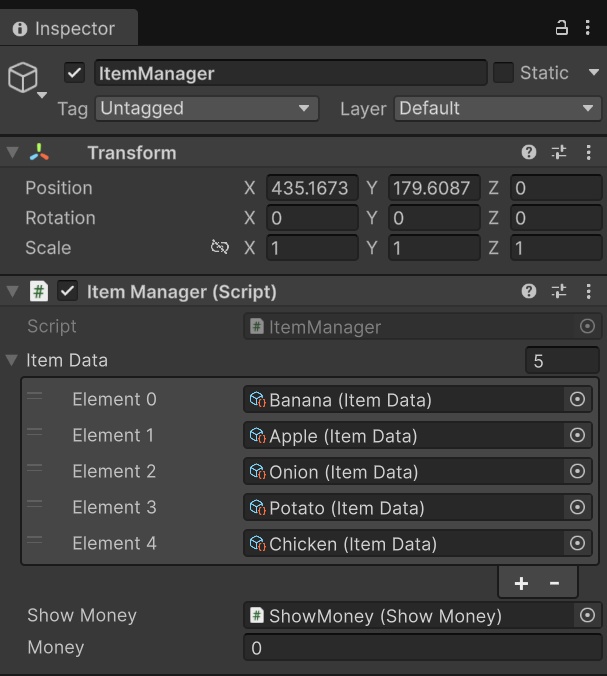Open object picker for Onion element
607x676 pixels.
pos(577,471)
